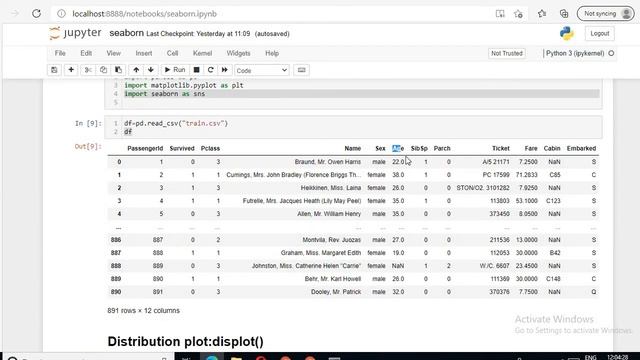Screen dimensions: 640x360
Task: Move selected cell up arrow
Action: point(136,70)
